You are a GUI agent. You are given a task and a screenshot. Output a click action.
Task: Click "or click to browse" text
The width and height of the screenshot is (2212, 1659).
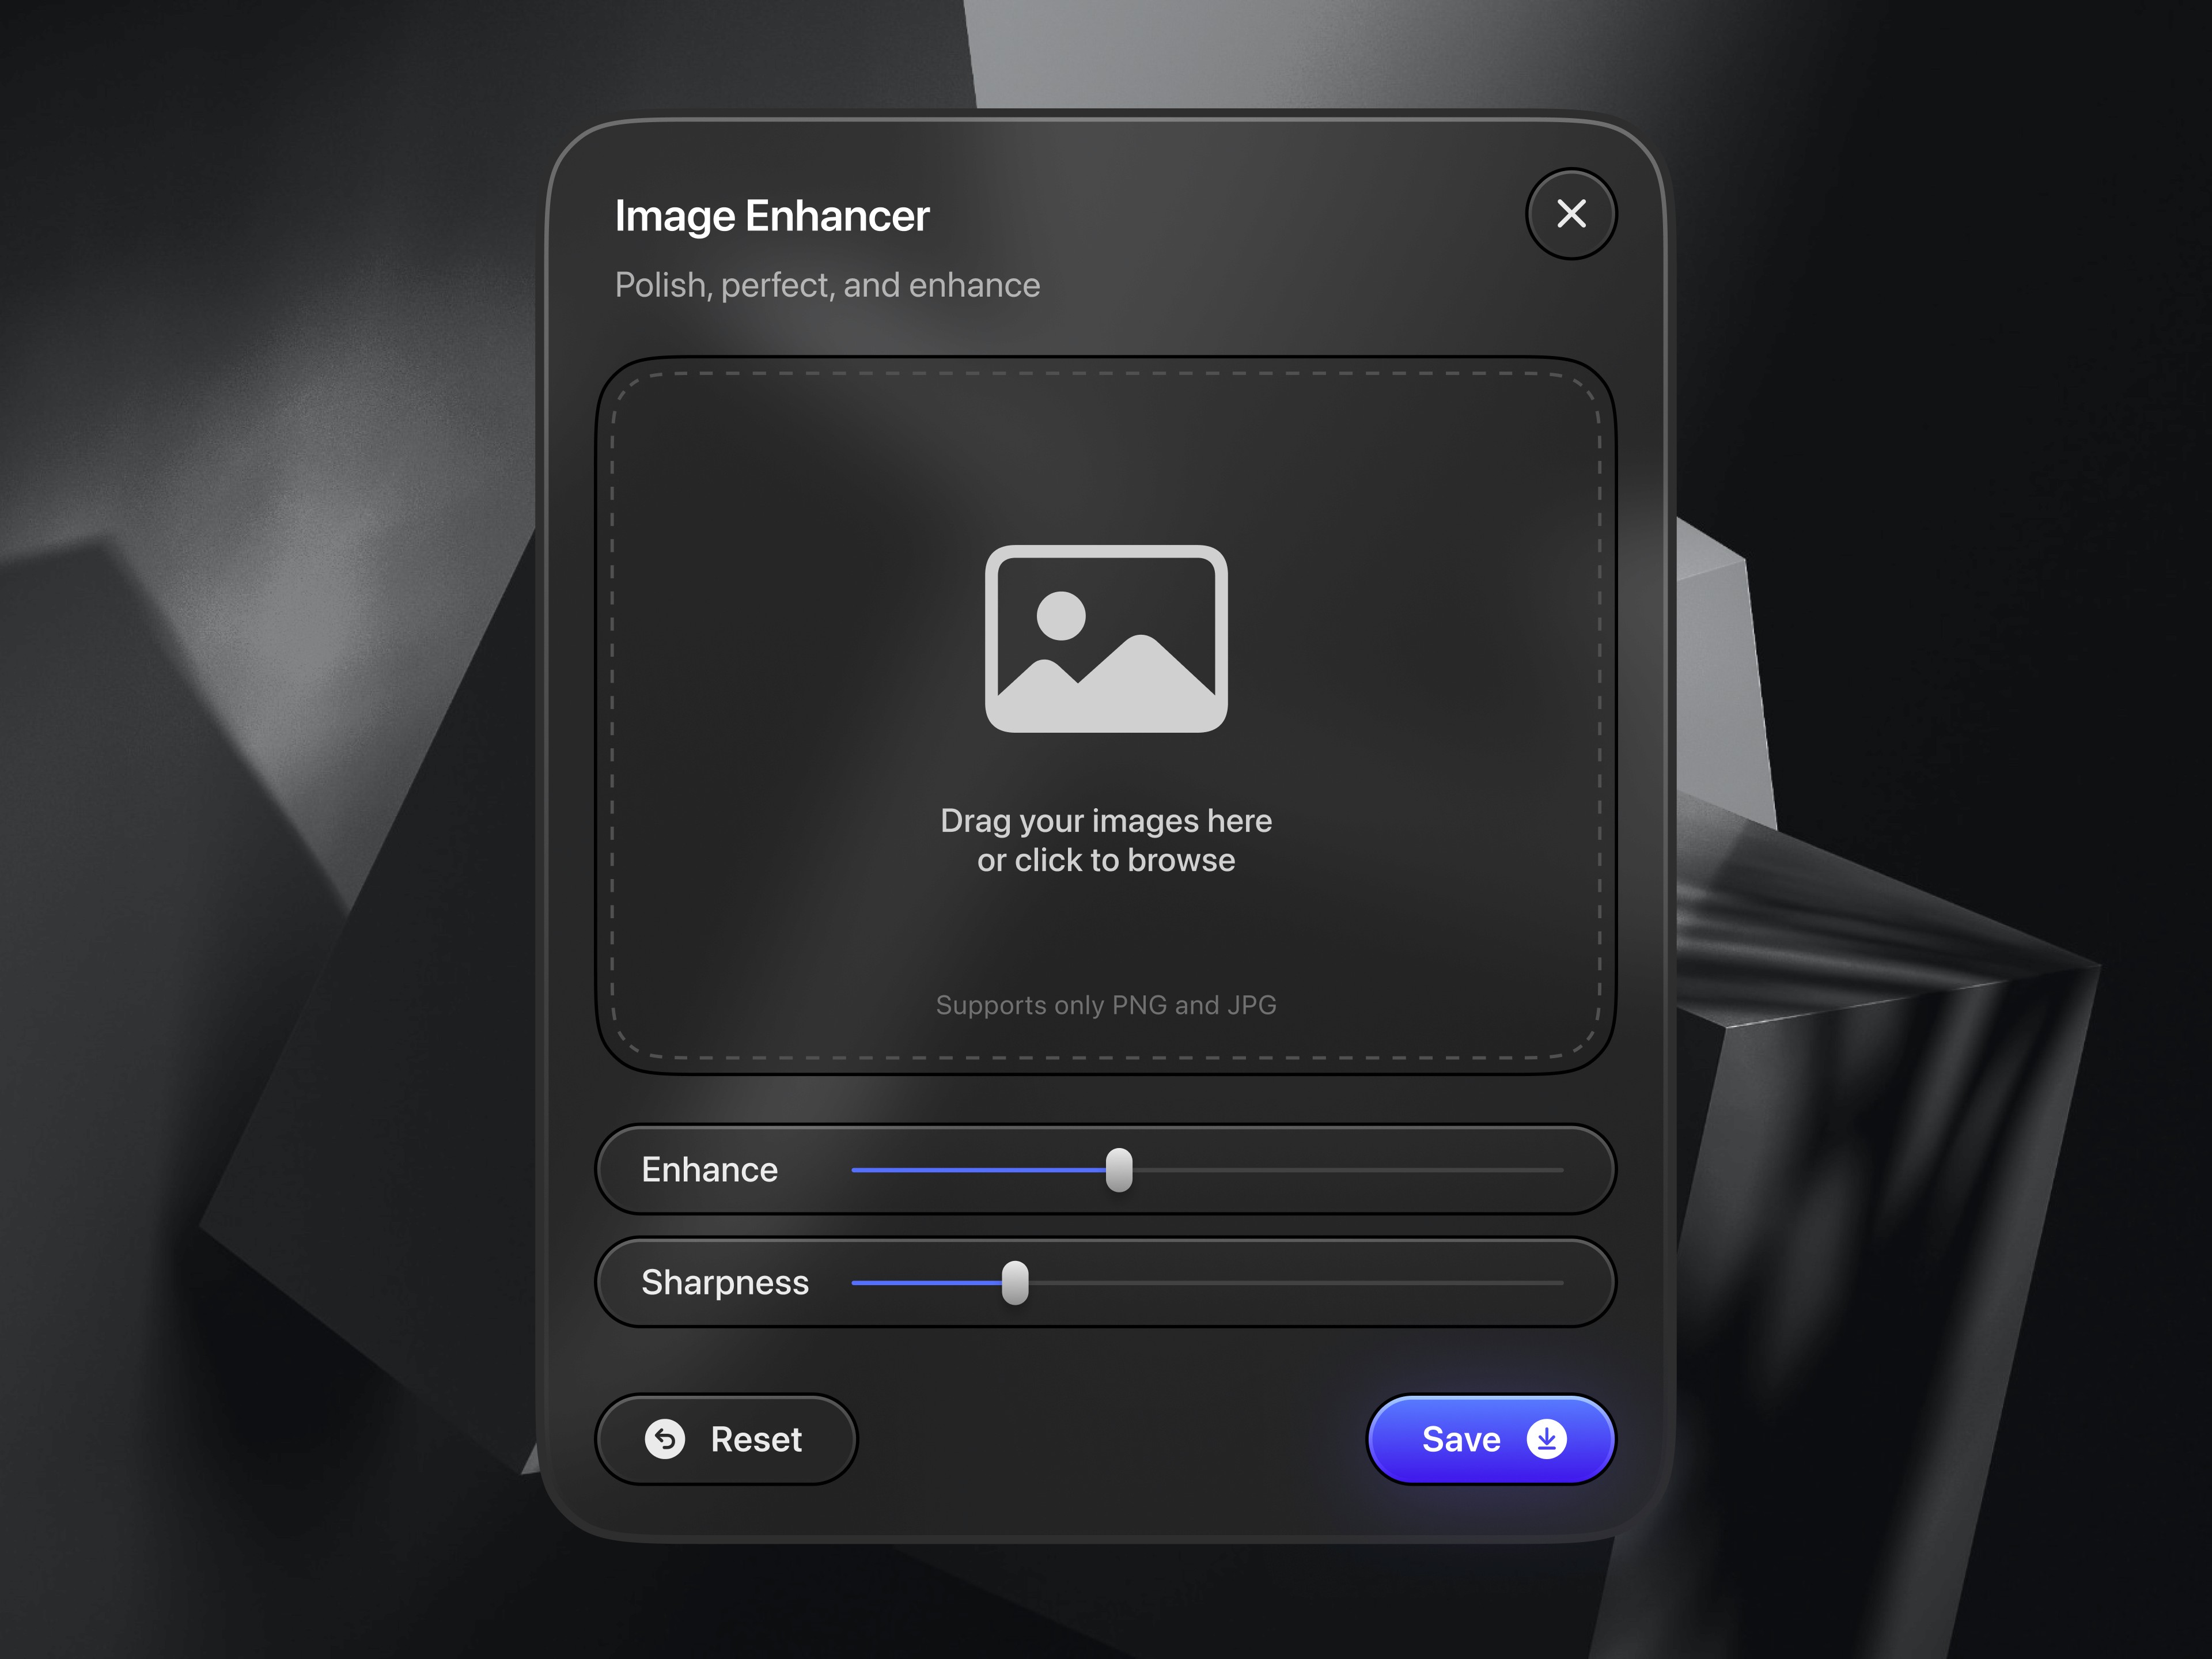[x=1105, y=860]
